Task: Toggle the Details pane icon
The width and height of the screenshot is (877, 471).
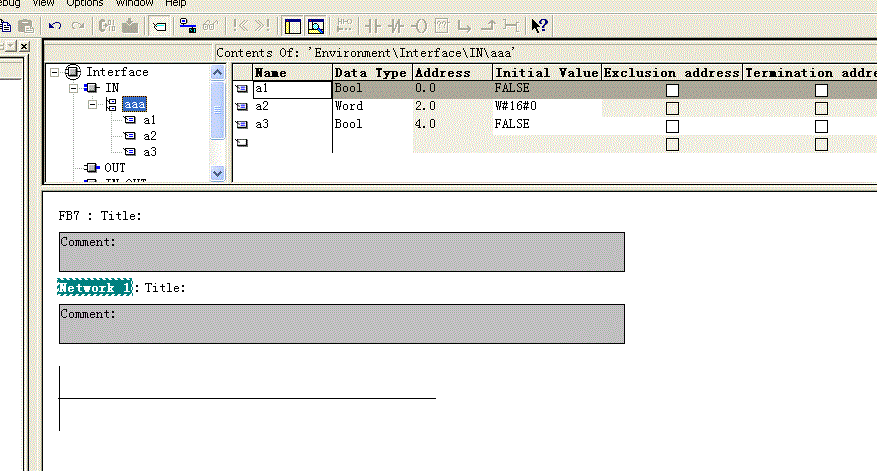Action: 316,26
